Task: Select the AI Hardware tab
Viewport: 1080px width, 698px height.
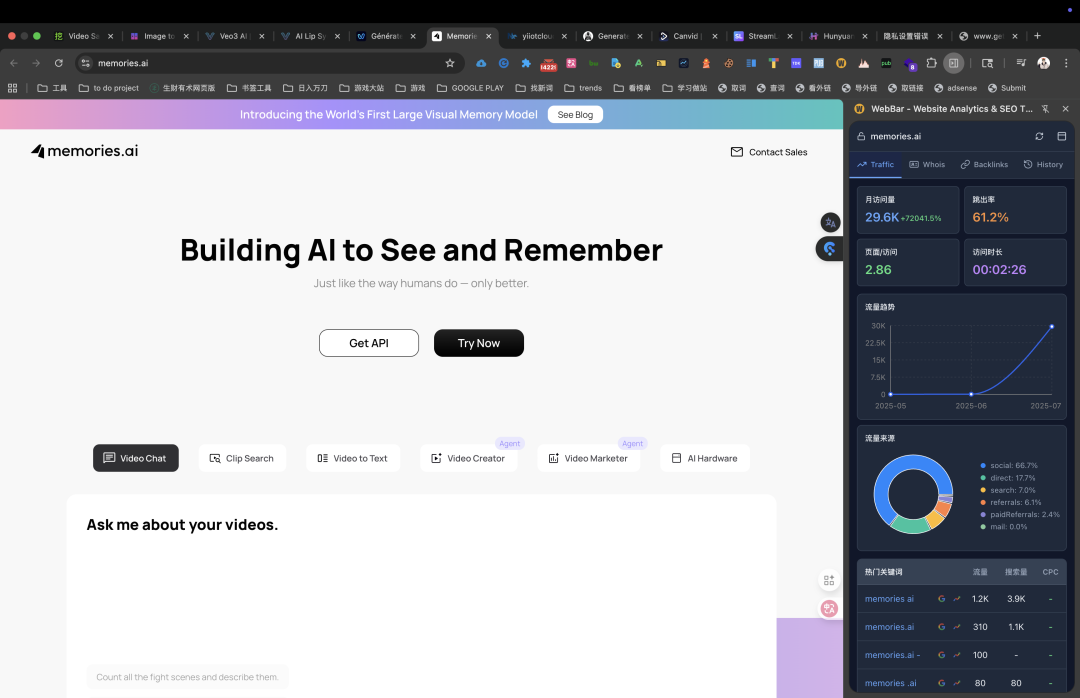Action: (x=705, y=458)
